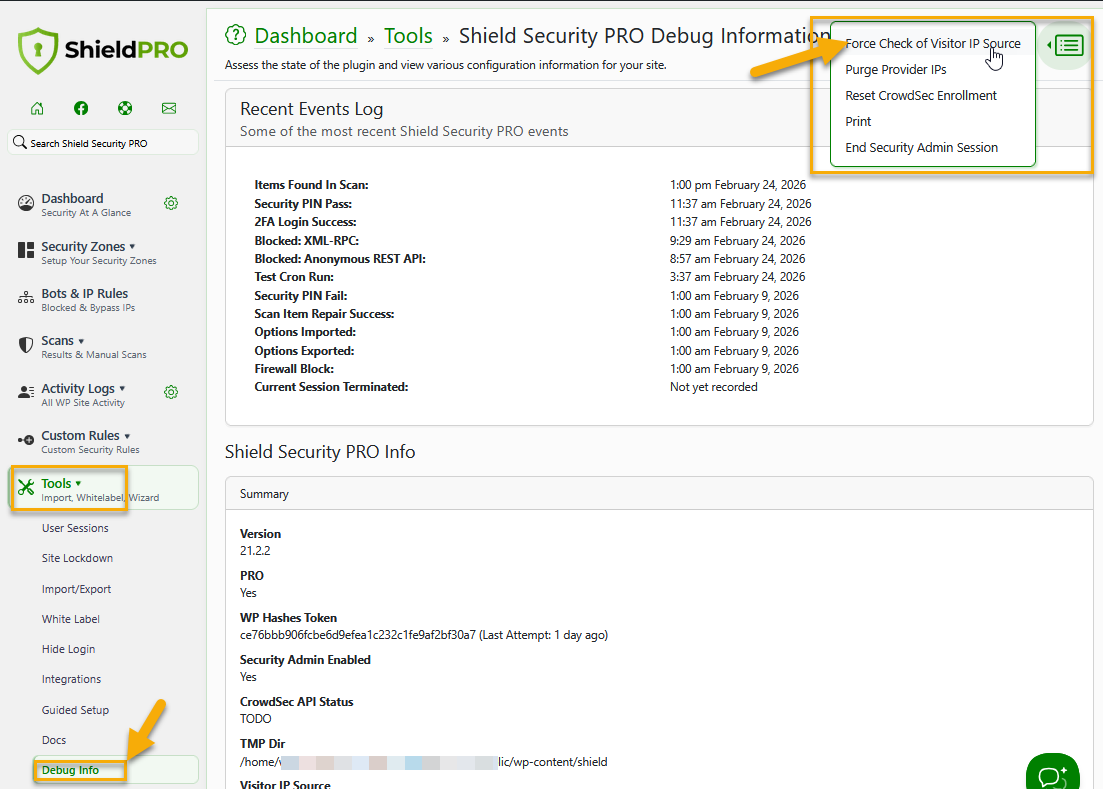The height and width of the screenshot is (789, 1103).
Task: Open Hide Login under Tools
Action: point(68,649)
